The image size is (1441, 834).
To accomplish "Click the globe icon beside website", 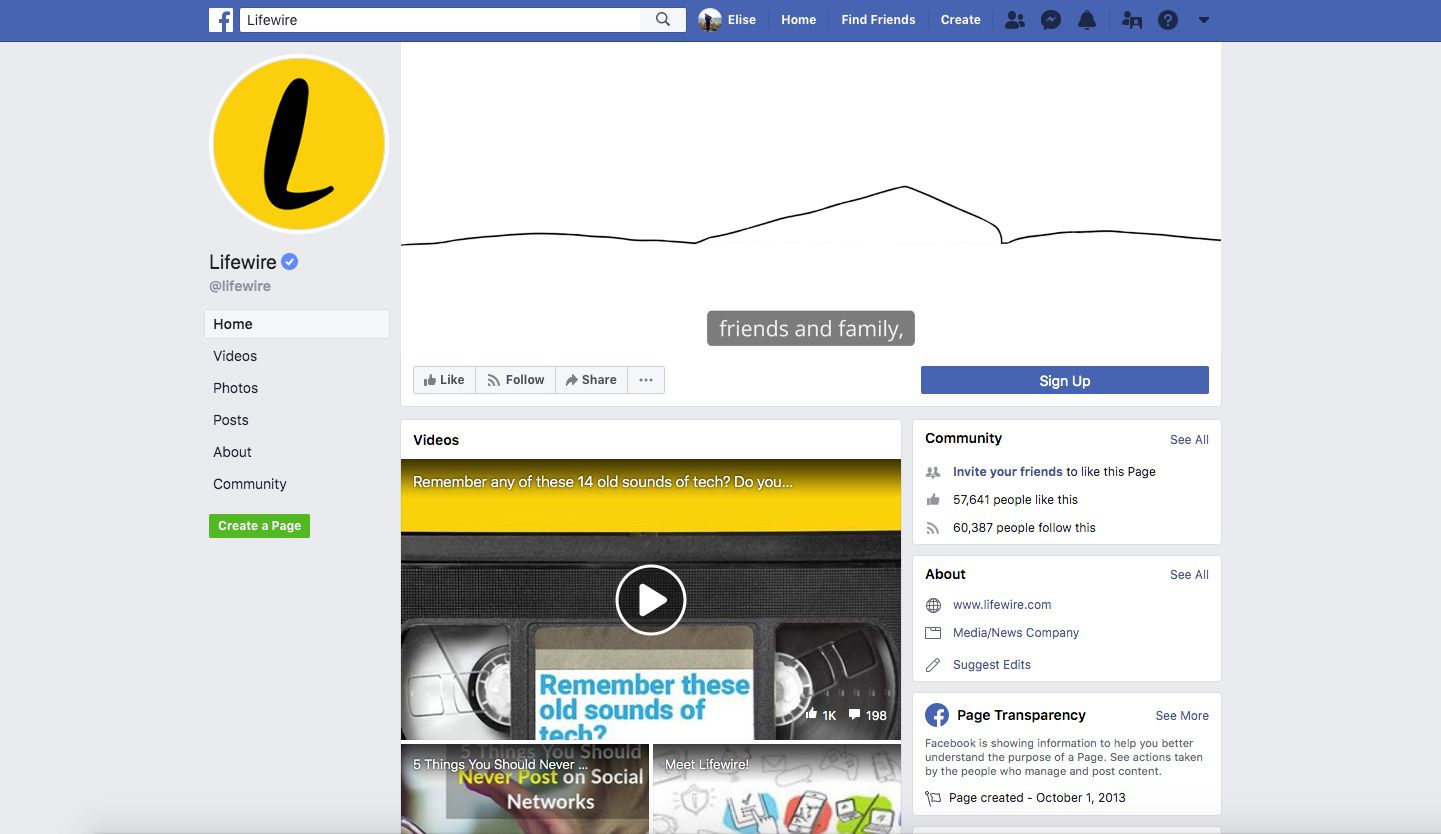I will pos(933,605).
